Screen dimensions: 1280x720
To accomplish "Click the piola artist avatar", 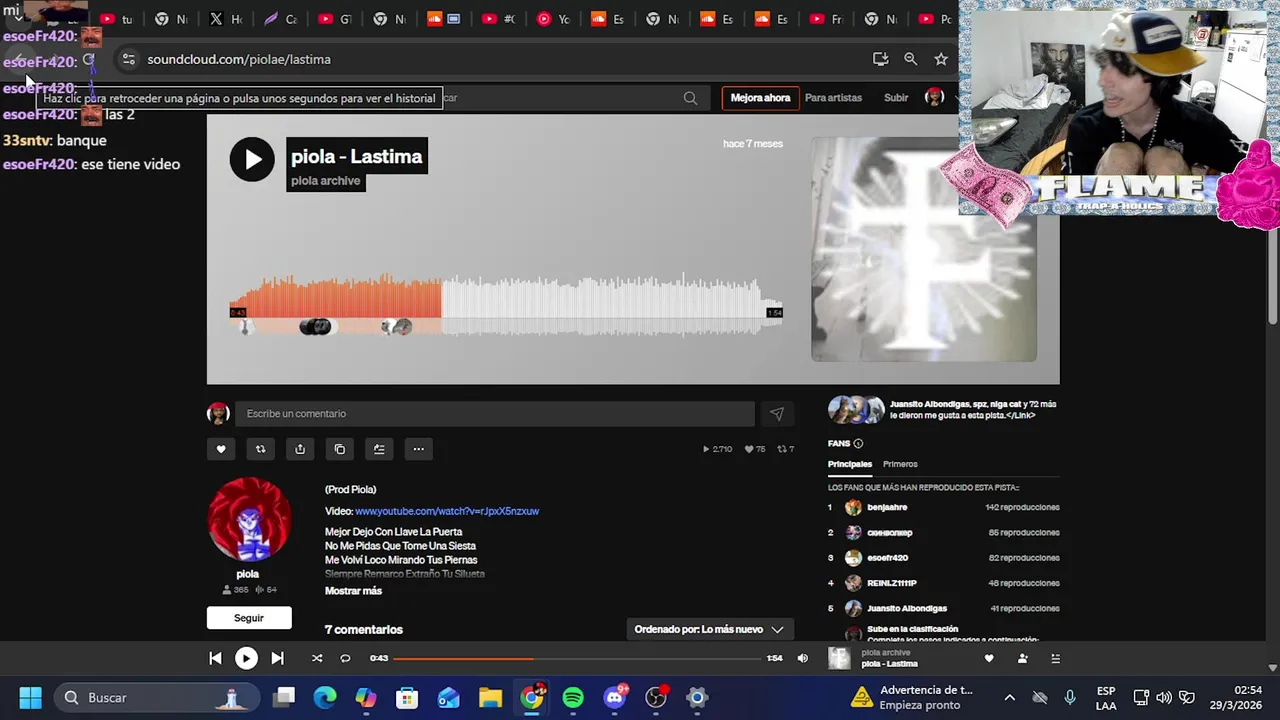I will 249,519.
